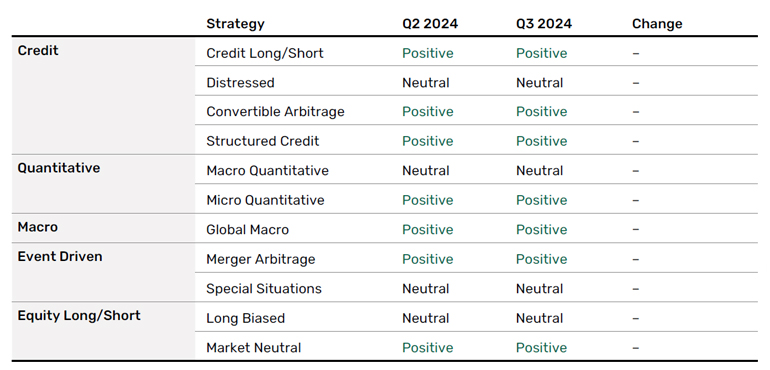
Task: Click the Credit category label
Action: 38,51
